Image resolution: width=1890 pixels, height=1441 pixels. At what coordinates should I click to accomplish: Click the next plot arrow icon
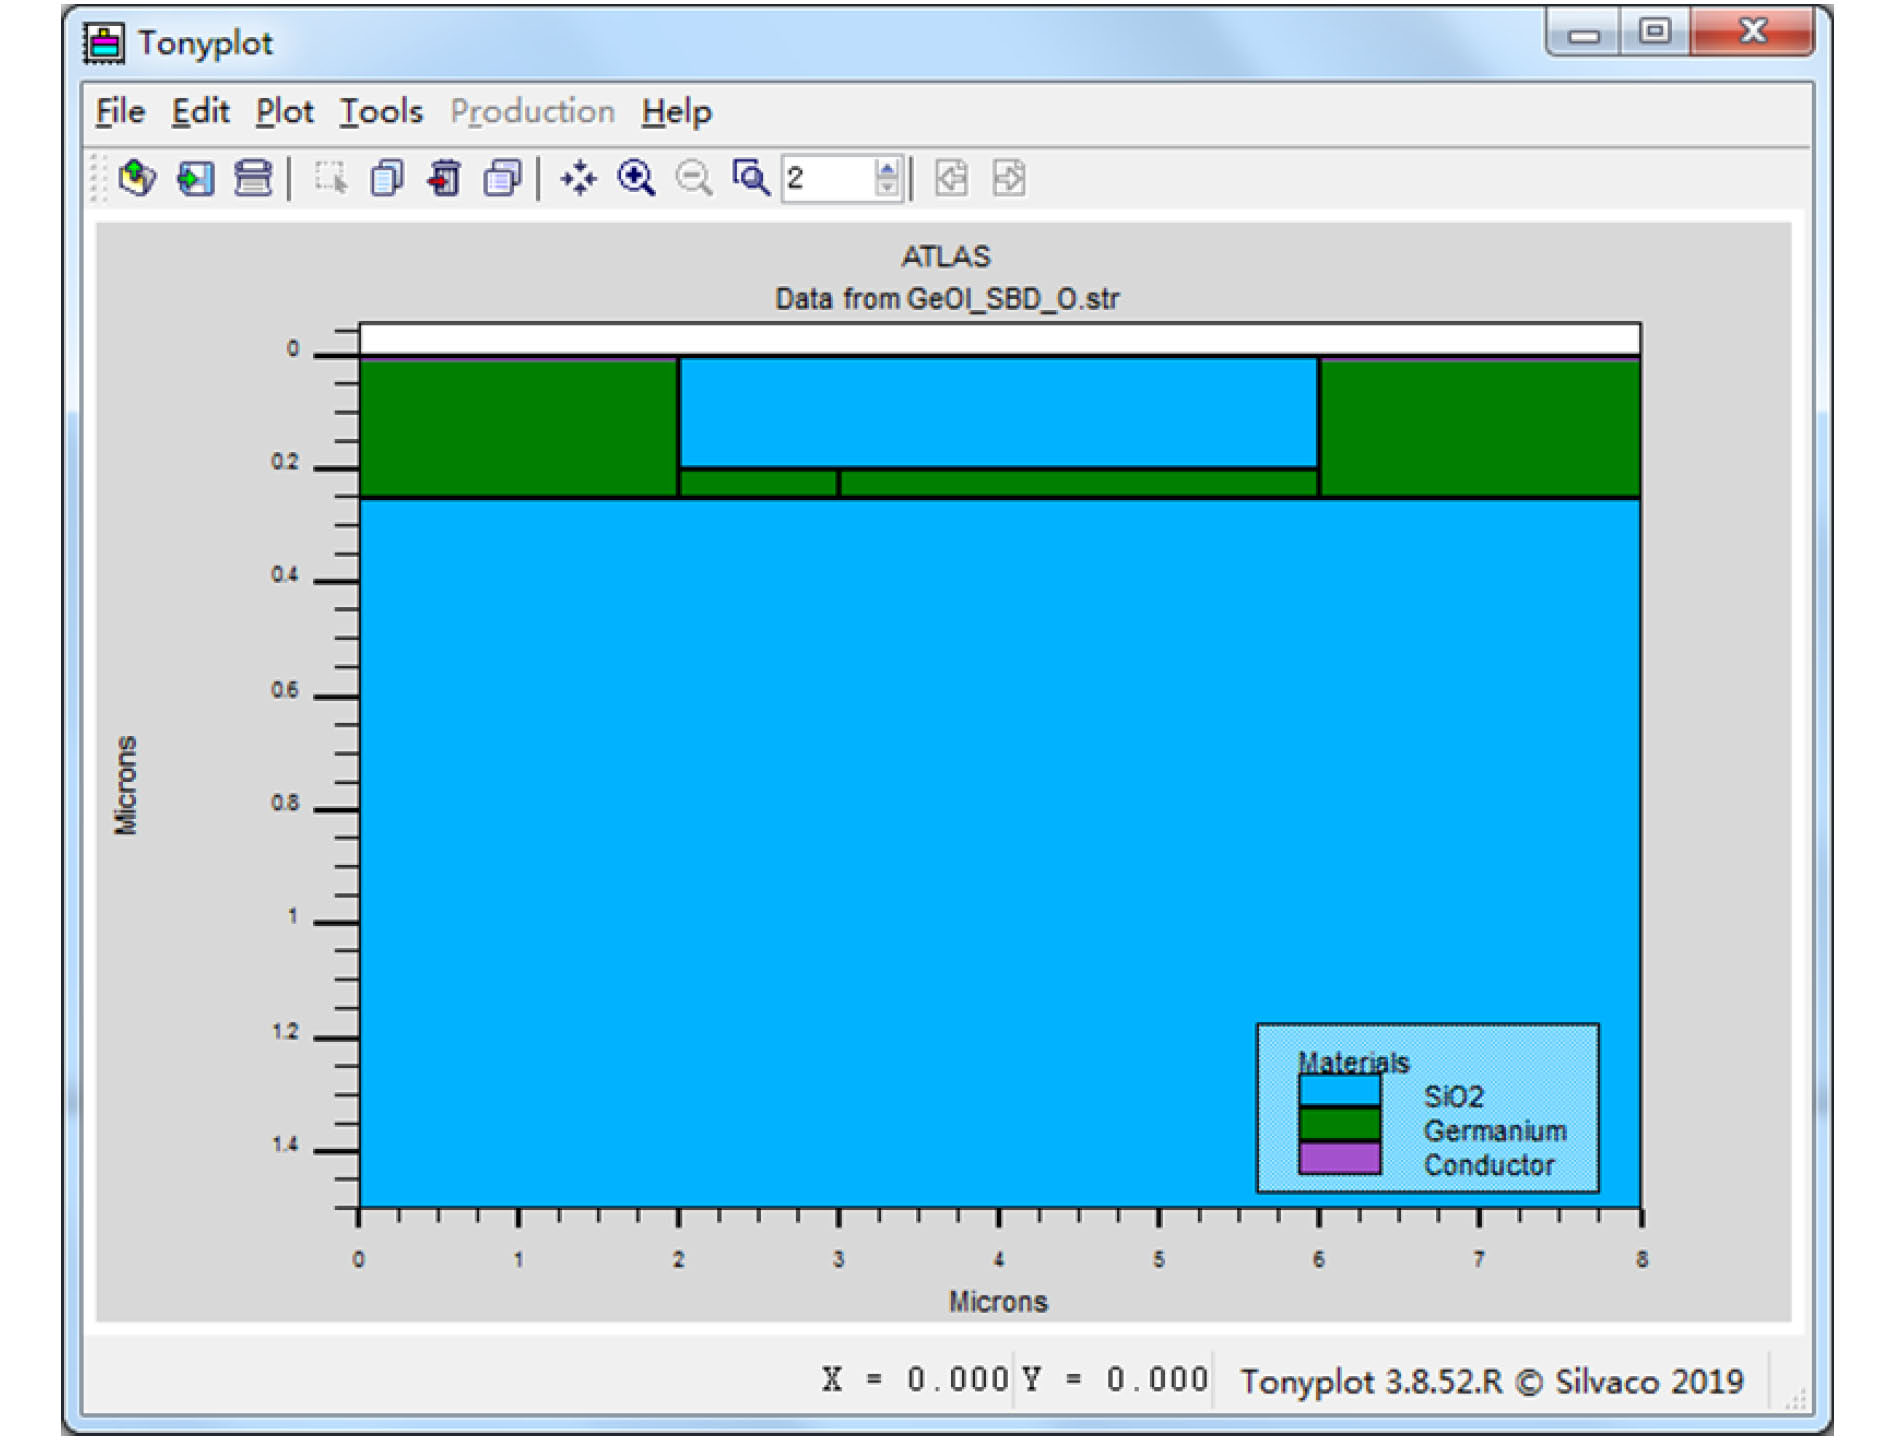click(x=1009, y=178)
